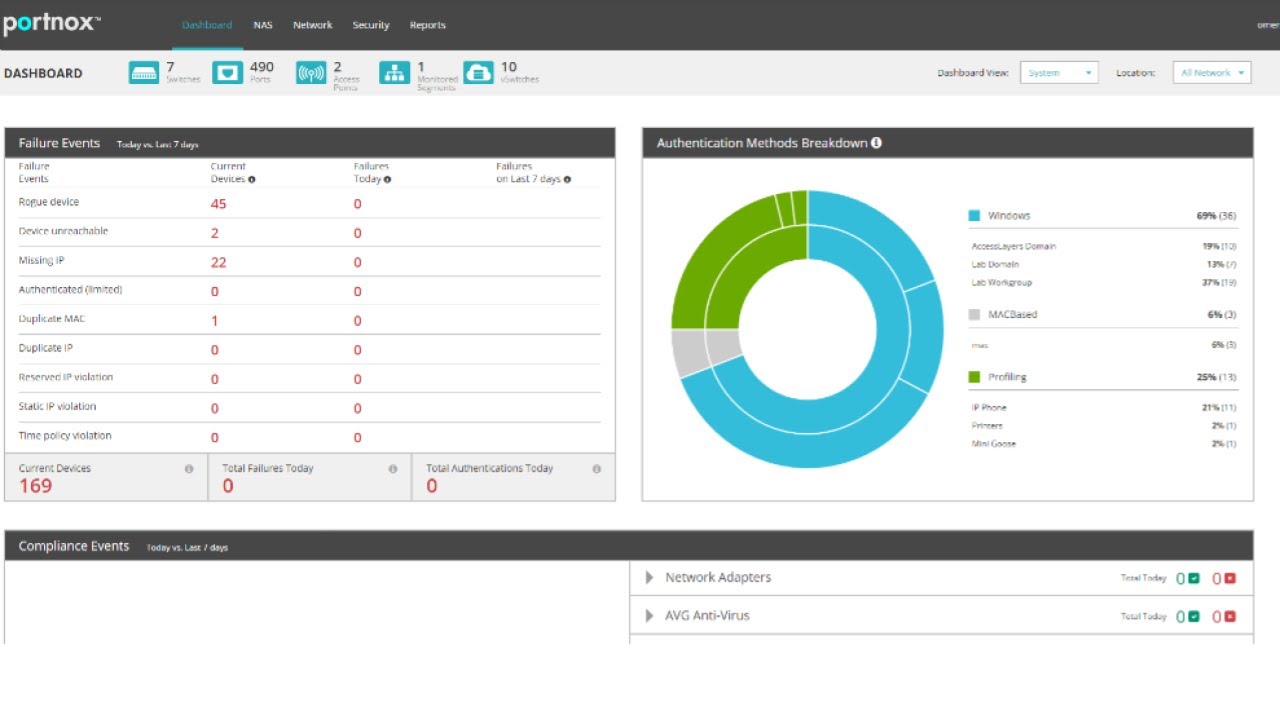Click info icon in Total Failures Today box
The image size is (1280, 720).
(393, 469)
